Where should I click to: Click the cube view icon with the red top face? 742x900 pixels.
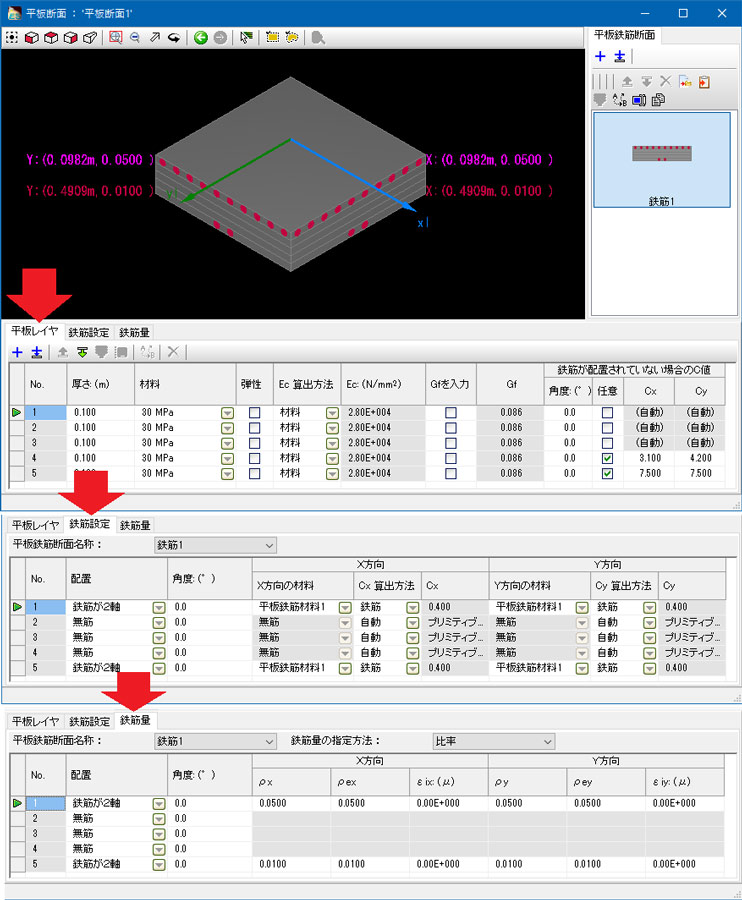51,38
